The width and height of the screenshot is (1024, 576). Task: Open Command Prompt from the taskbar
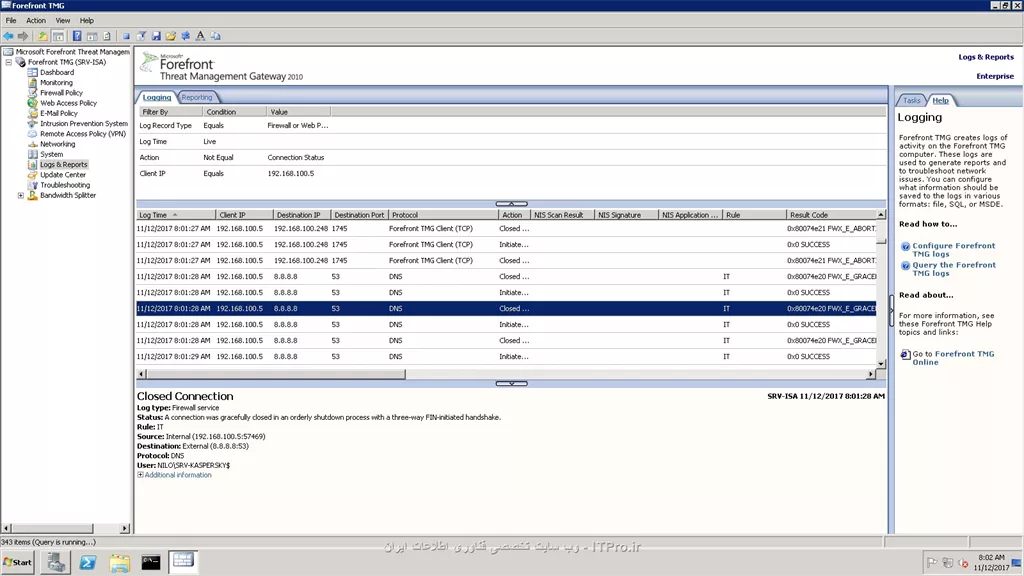(151, 562)
